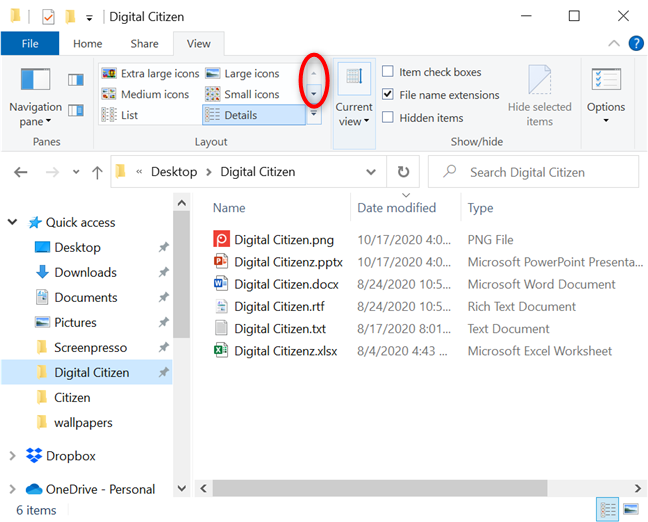Switch to the Share tab
The image size is (648, 522).
click(x=144, y=43)
